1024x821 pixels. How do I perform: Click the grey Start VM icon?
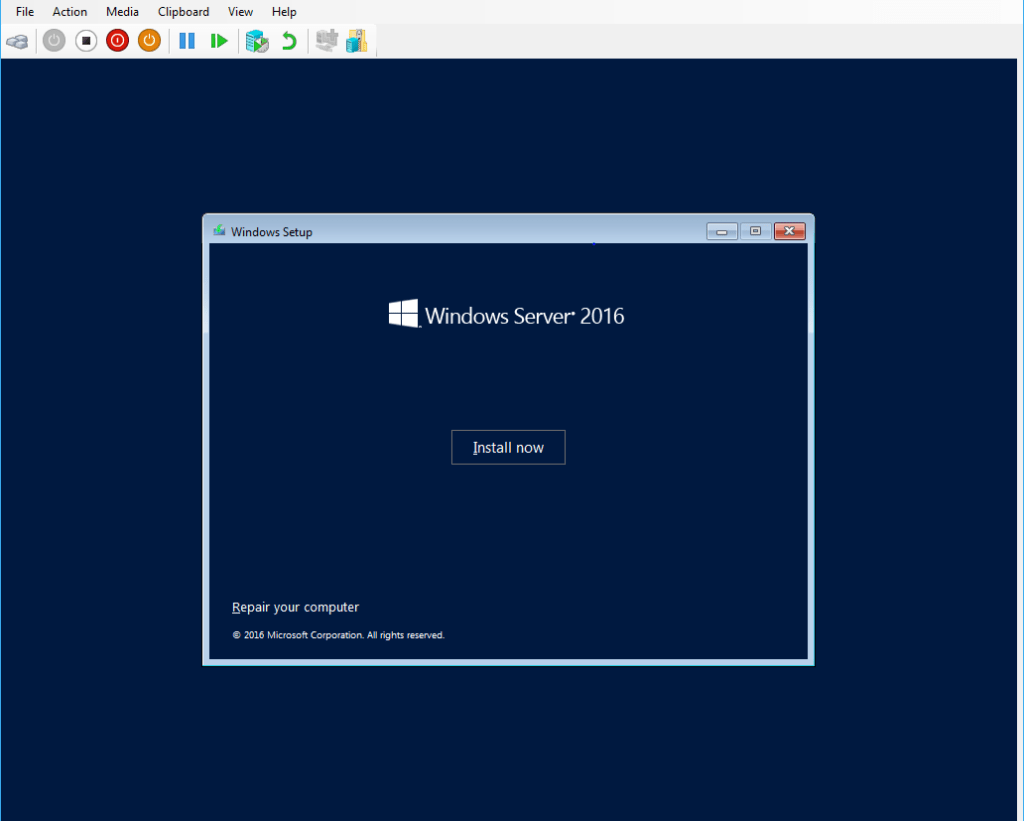[x=54, y=40]
